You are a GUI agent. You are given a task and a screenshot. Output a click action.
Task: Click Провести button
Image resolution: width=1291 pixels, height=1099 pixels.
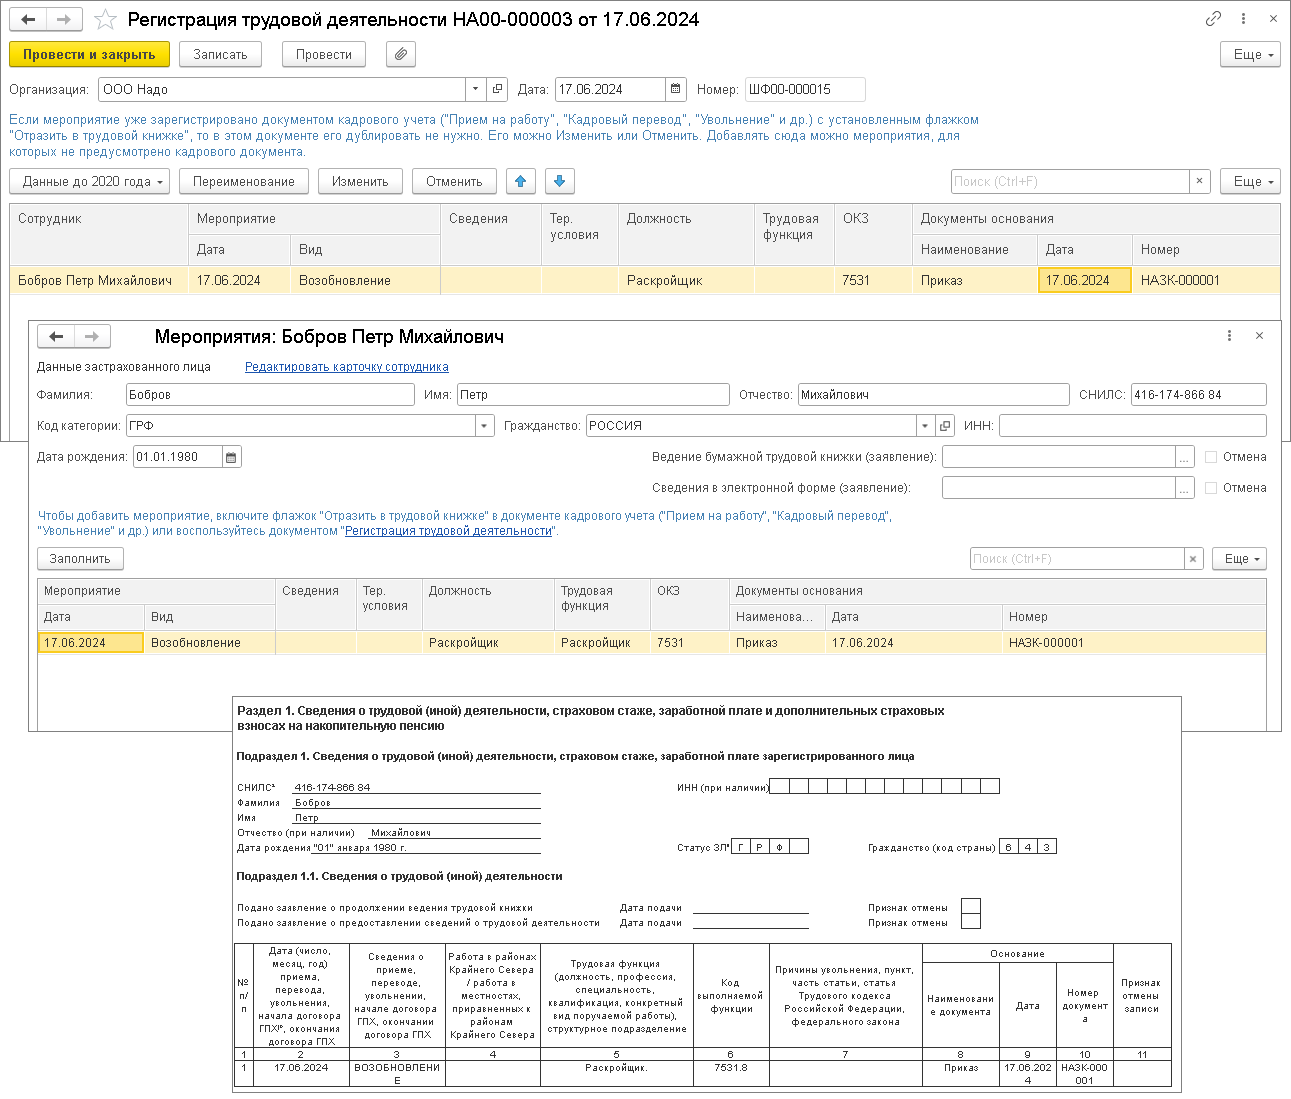(x=324, y=54)
